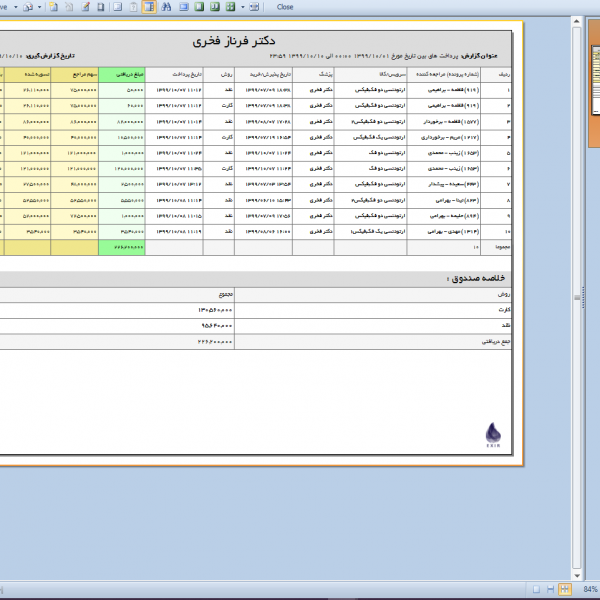Click the edit page icon with pencil
This screenshot has width=600, height=600.
(86, 6)
